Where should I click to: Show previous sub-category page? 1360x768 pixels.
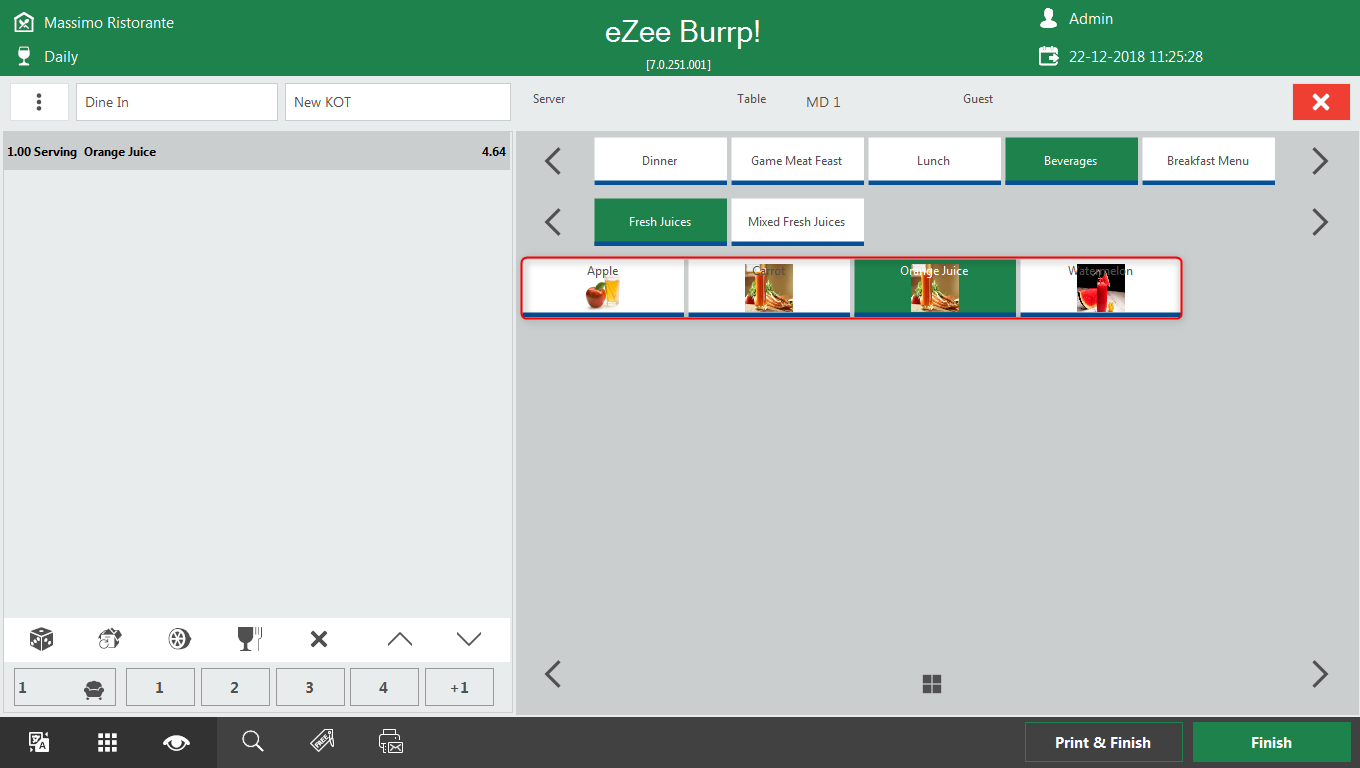[x=553, y=222]
